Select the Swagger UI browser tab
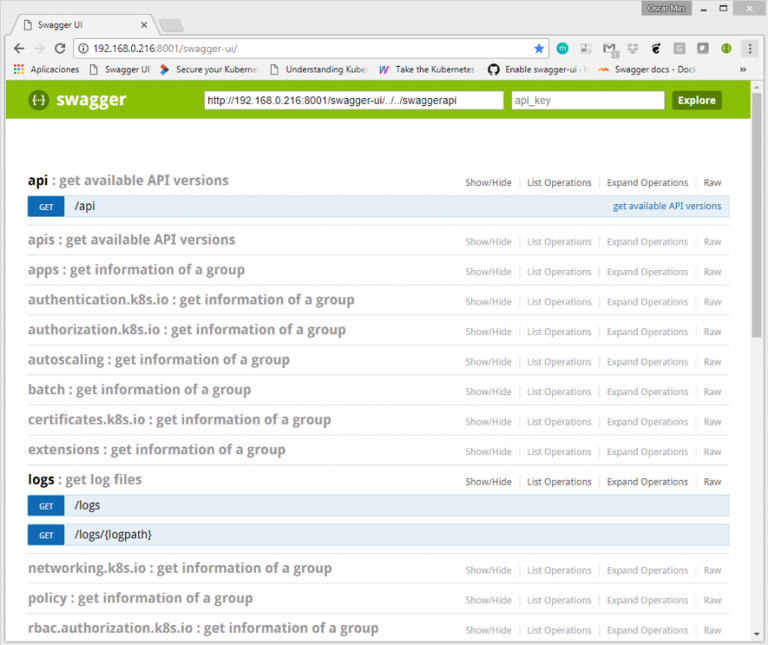This screenshot has width=768, height=645. (83, 24)
